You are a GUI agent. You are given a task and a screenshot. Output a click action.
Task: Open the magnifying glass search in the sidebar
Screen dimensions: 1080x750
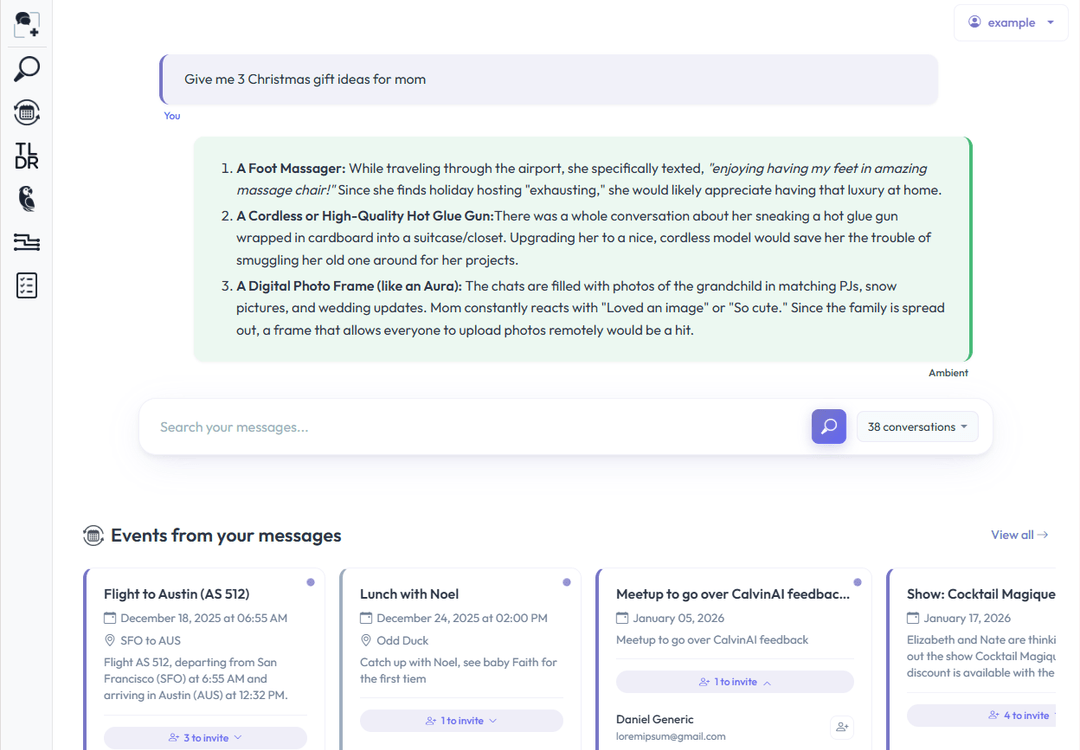pos(27,69)
